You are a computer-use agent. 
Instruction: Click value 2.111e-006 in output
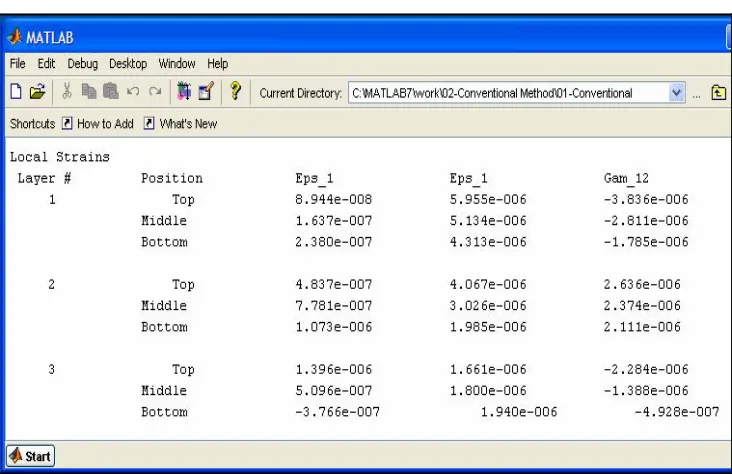tap(642, 327)
